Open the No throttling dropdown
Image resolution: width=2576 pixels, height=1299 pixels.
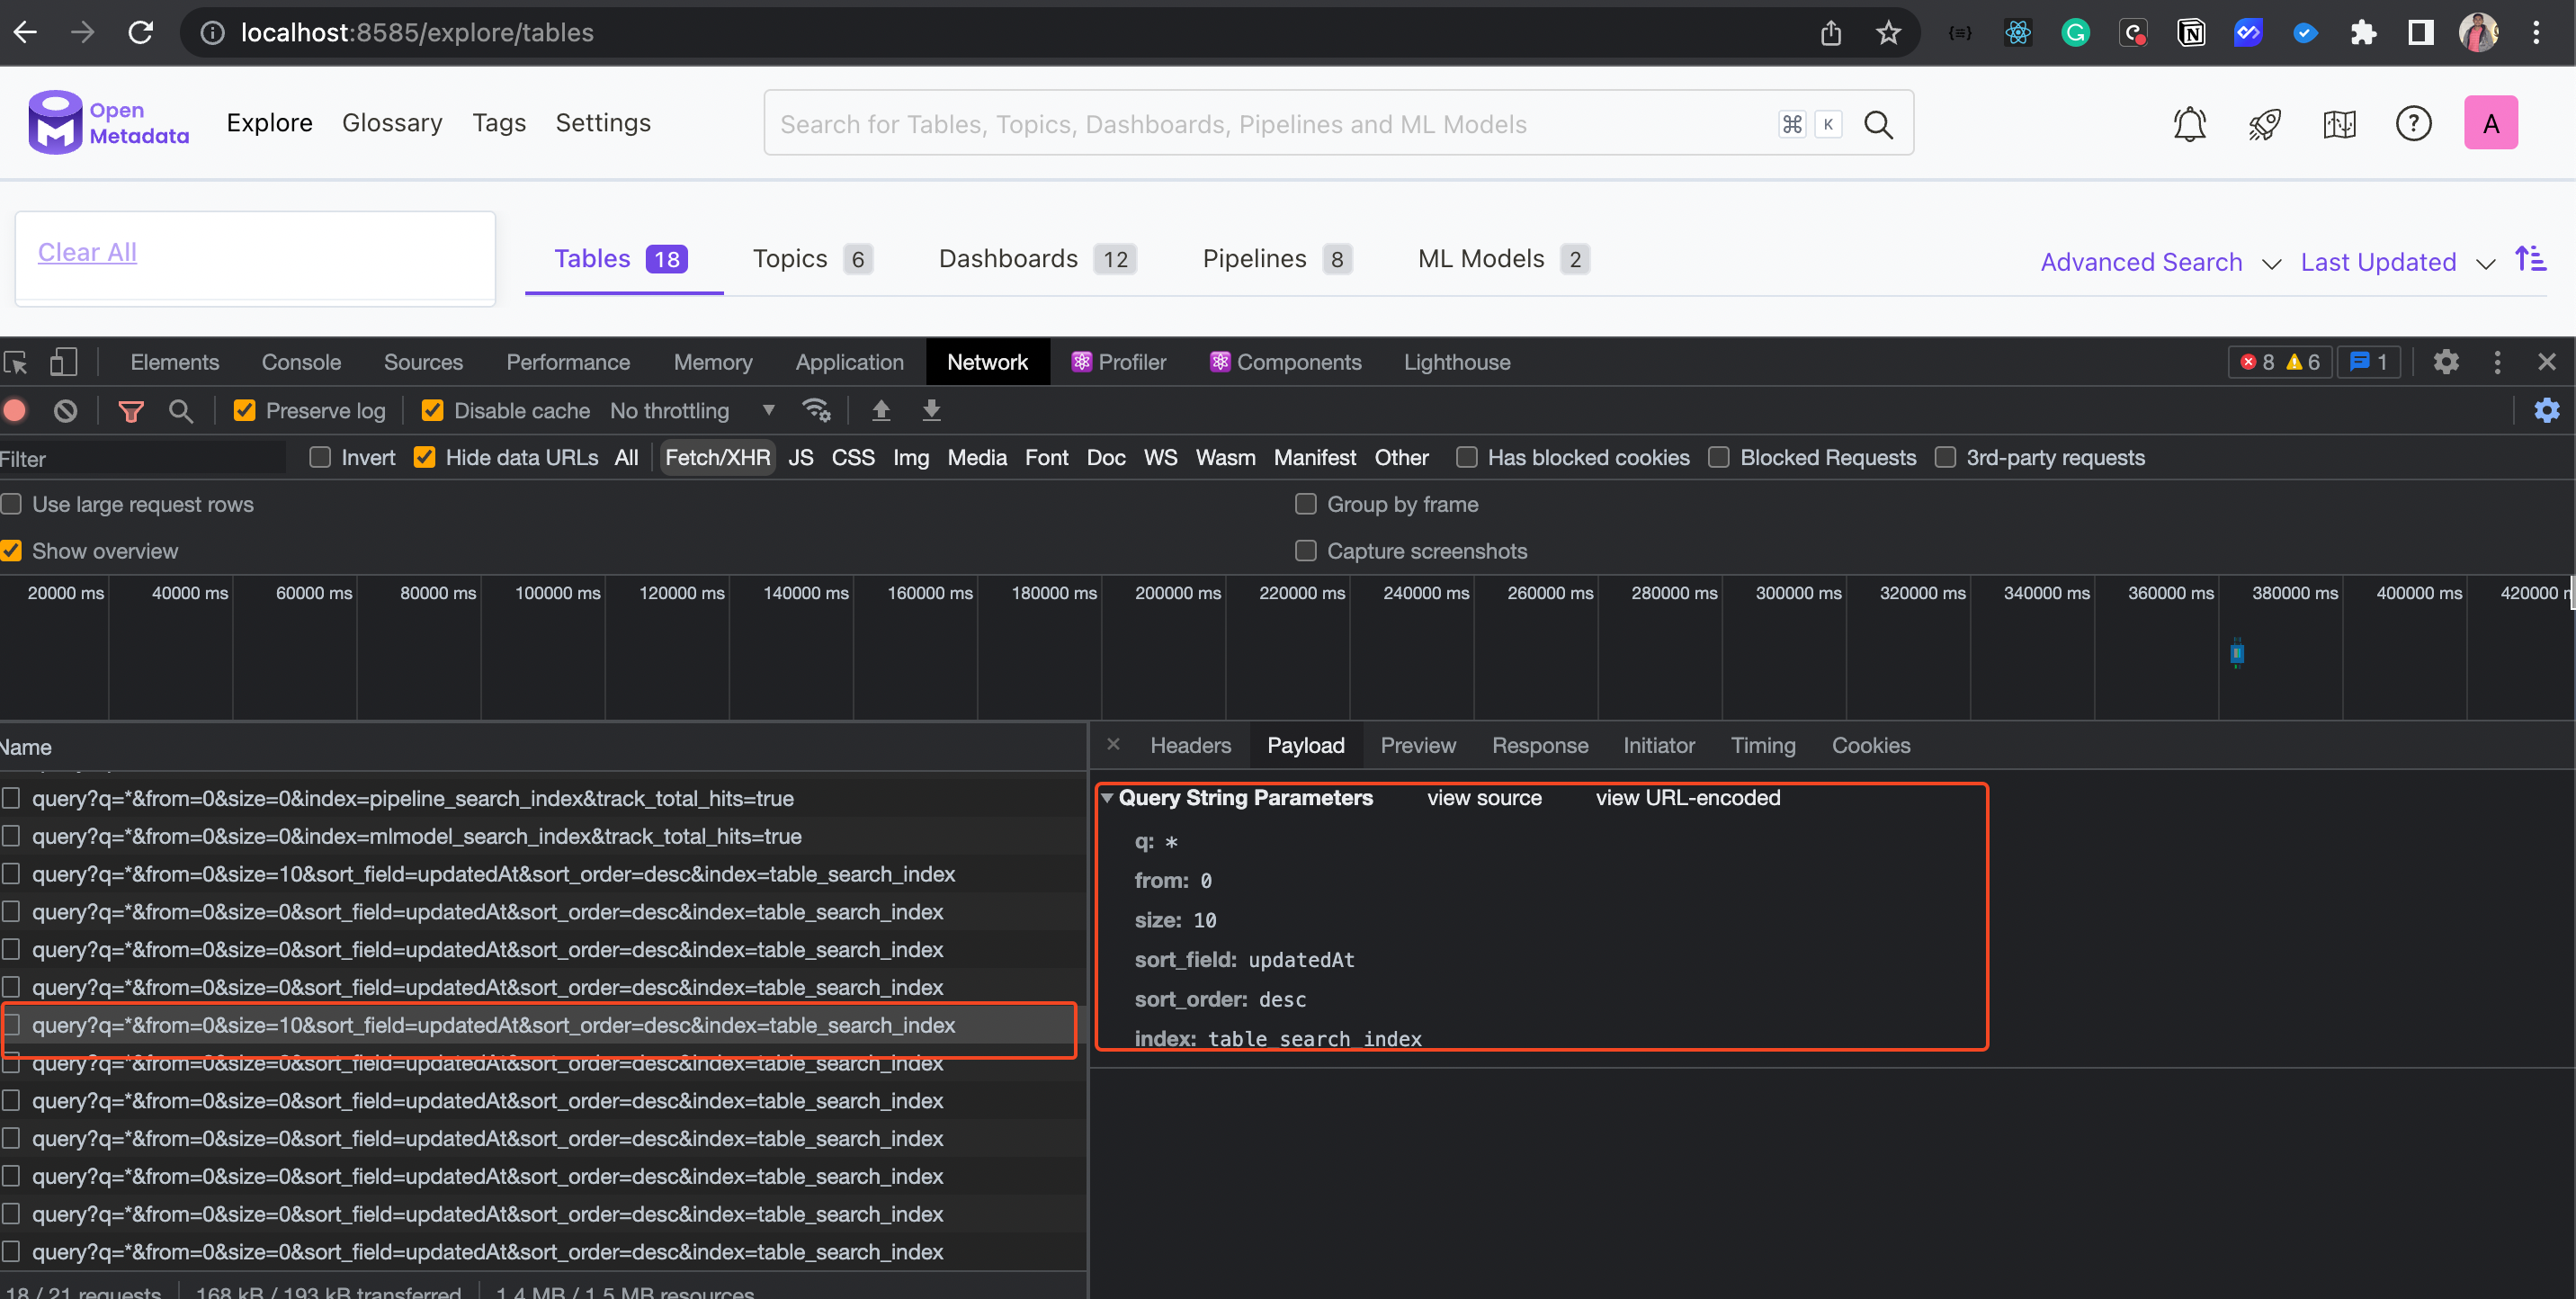coord(692,410)
